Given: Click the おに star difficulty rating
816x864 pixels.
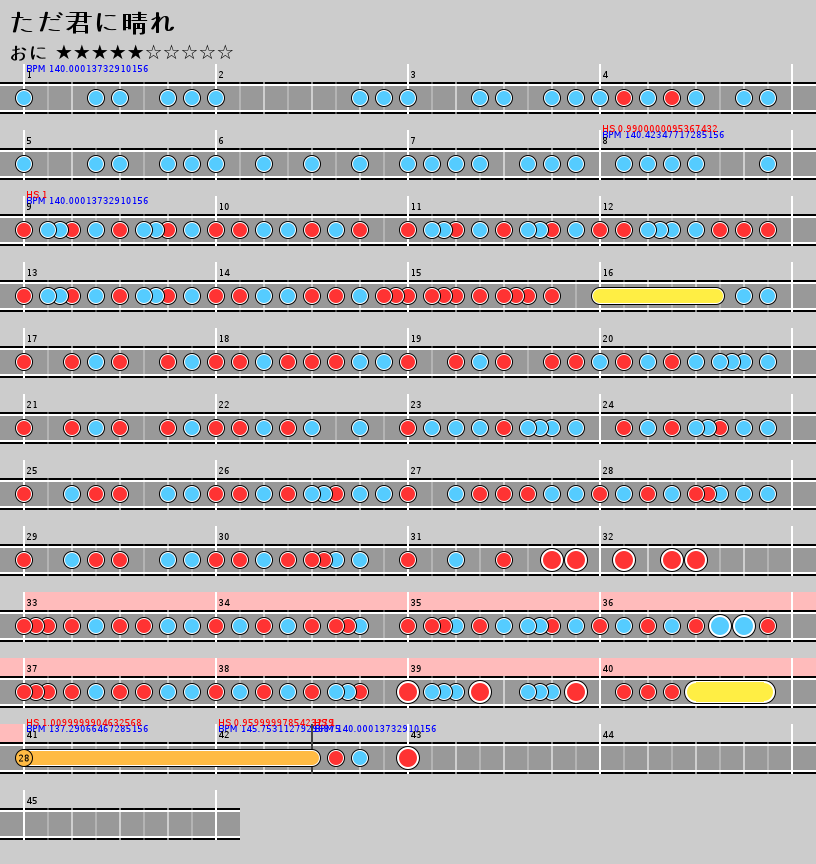Looking at the screenshot, I should click(121, 52).
